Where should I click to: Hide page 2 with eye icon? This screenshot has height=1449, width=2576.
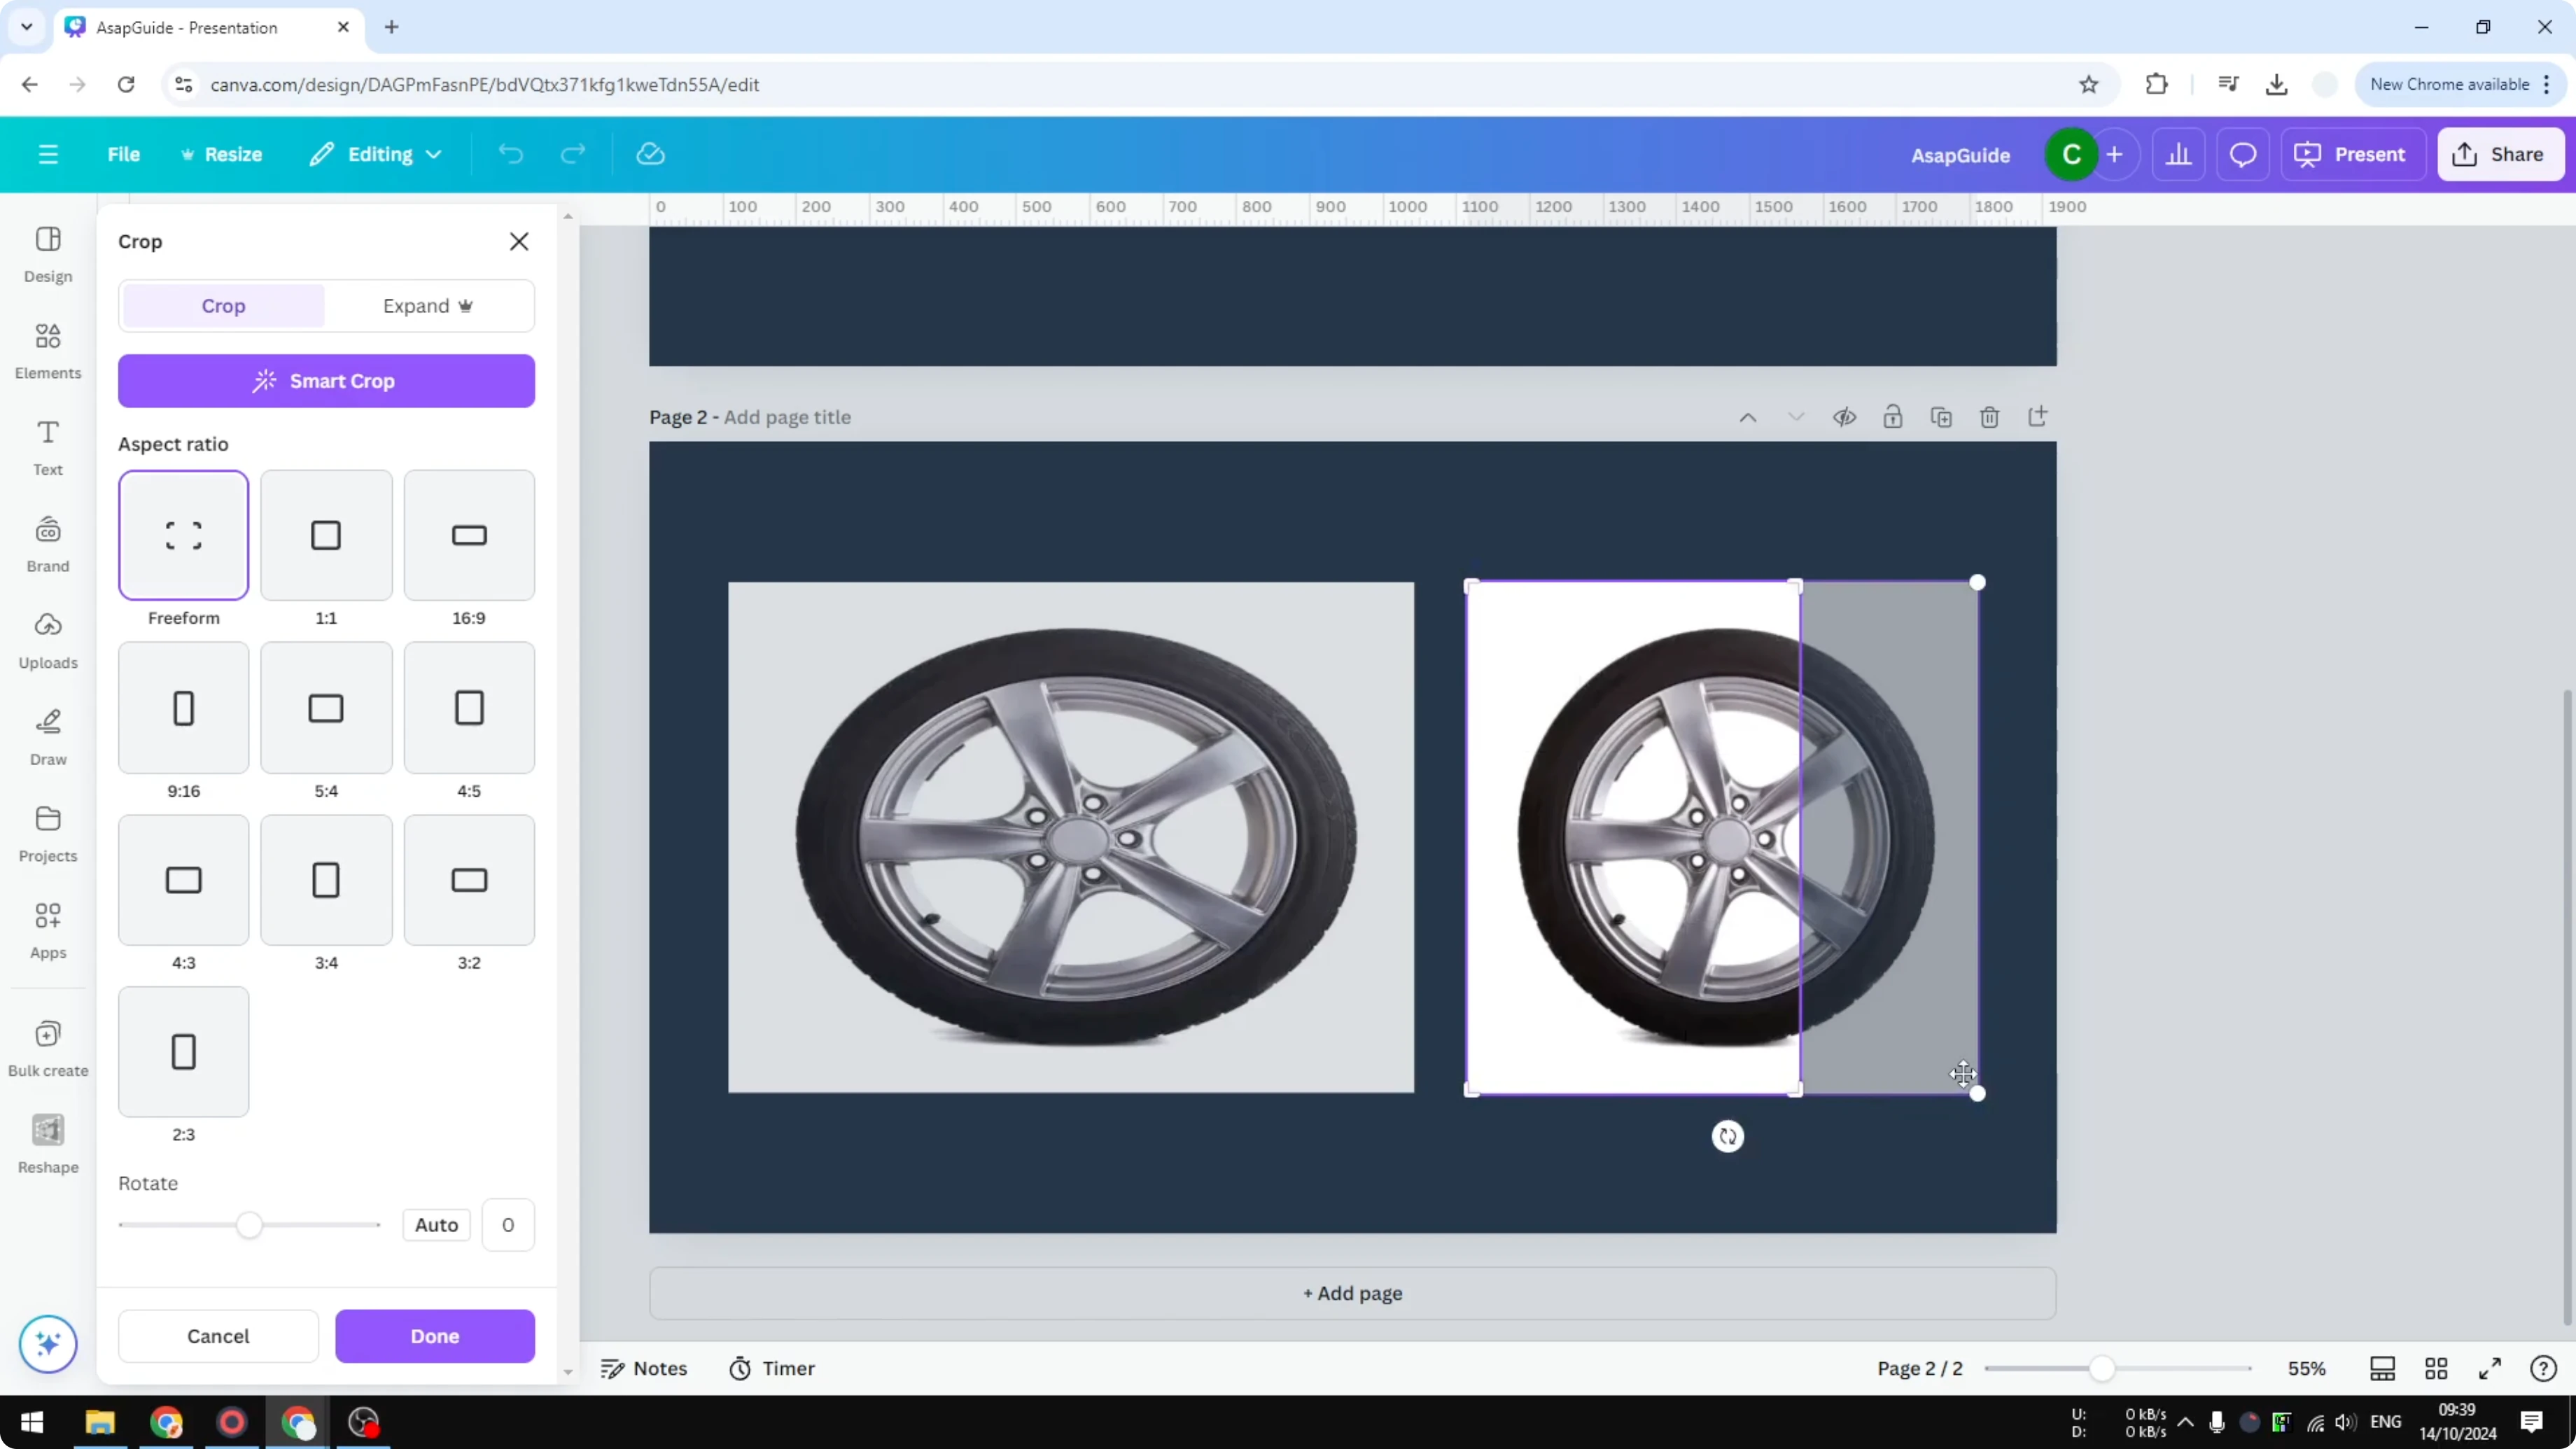[1844, 417]
